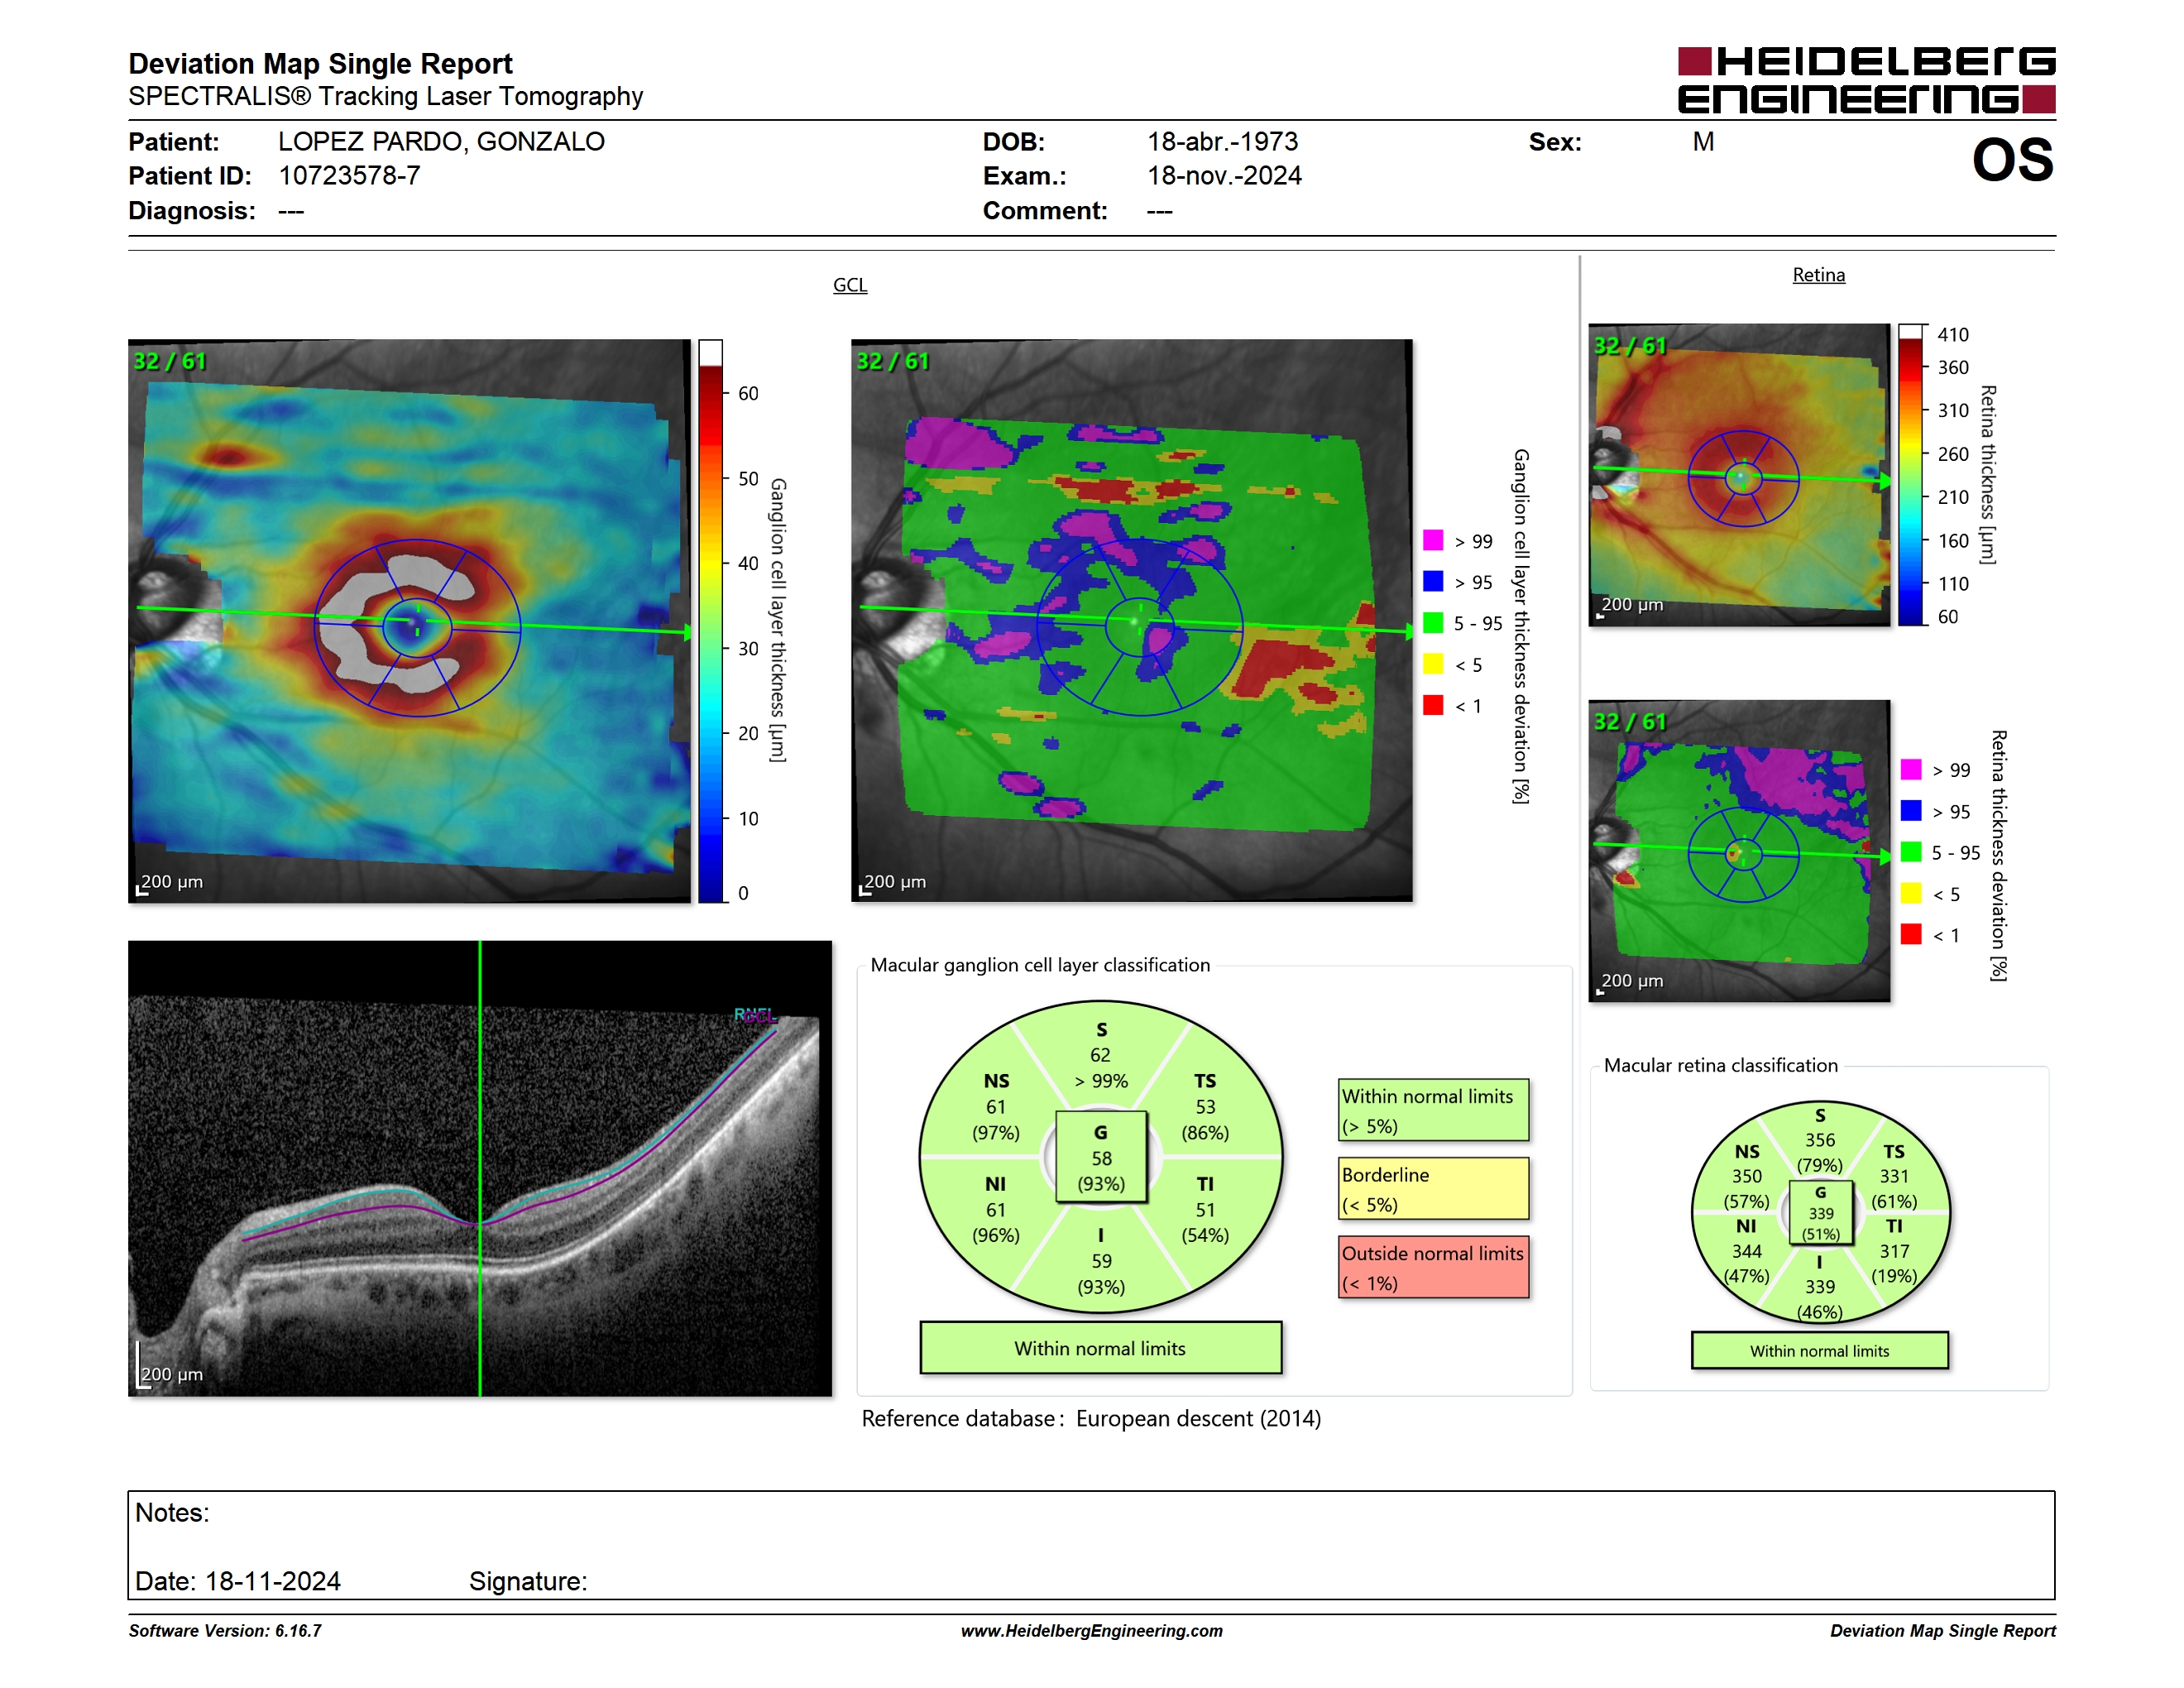The image size is (2184, 1688).
Task: Click the Macular ganglion cell layer classification heading
Action: pyautogui.click(x=1040, y=965)
